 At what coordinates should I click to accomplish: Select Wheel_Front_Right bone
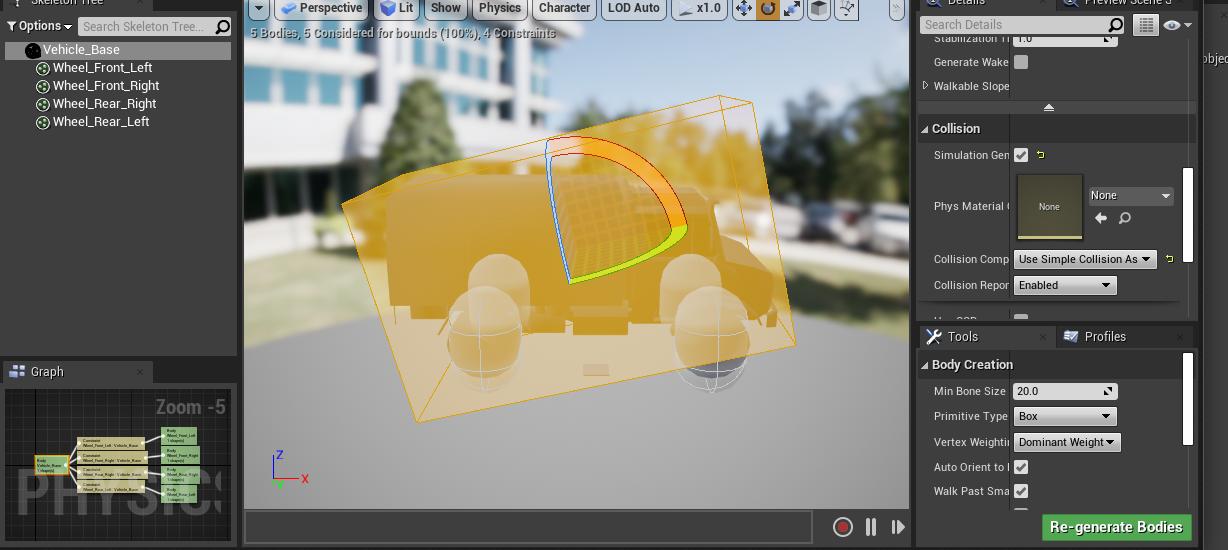click(106, 86)
